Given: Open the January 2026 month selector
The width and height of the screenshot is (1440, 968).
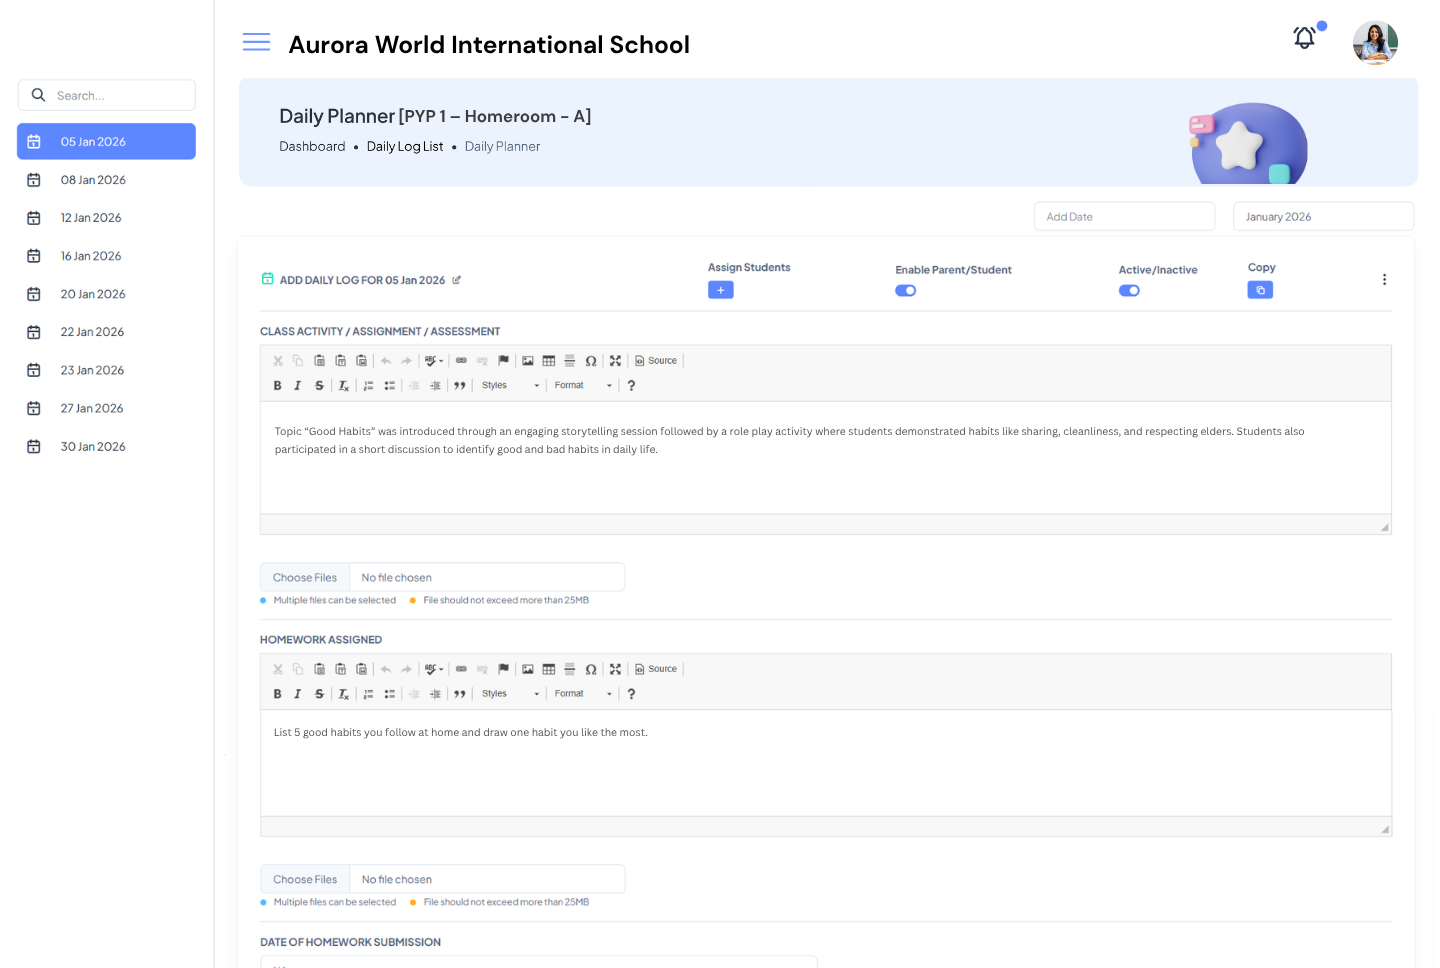Looking at the screenshot, I should 1322,217.
